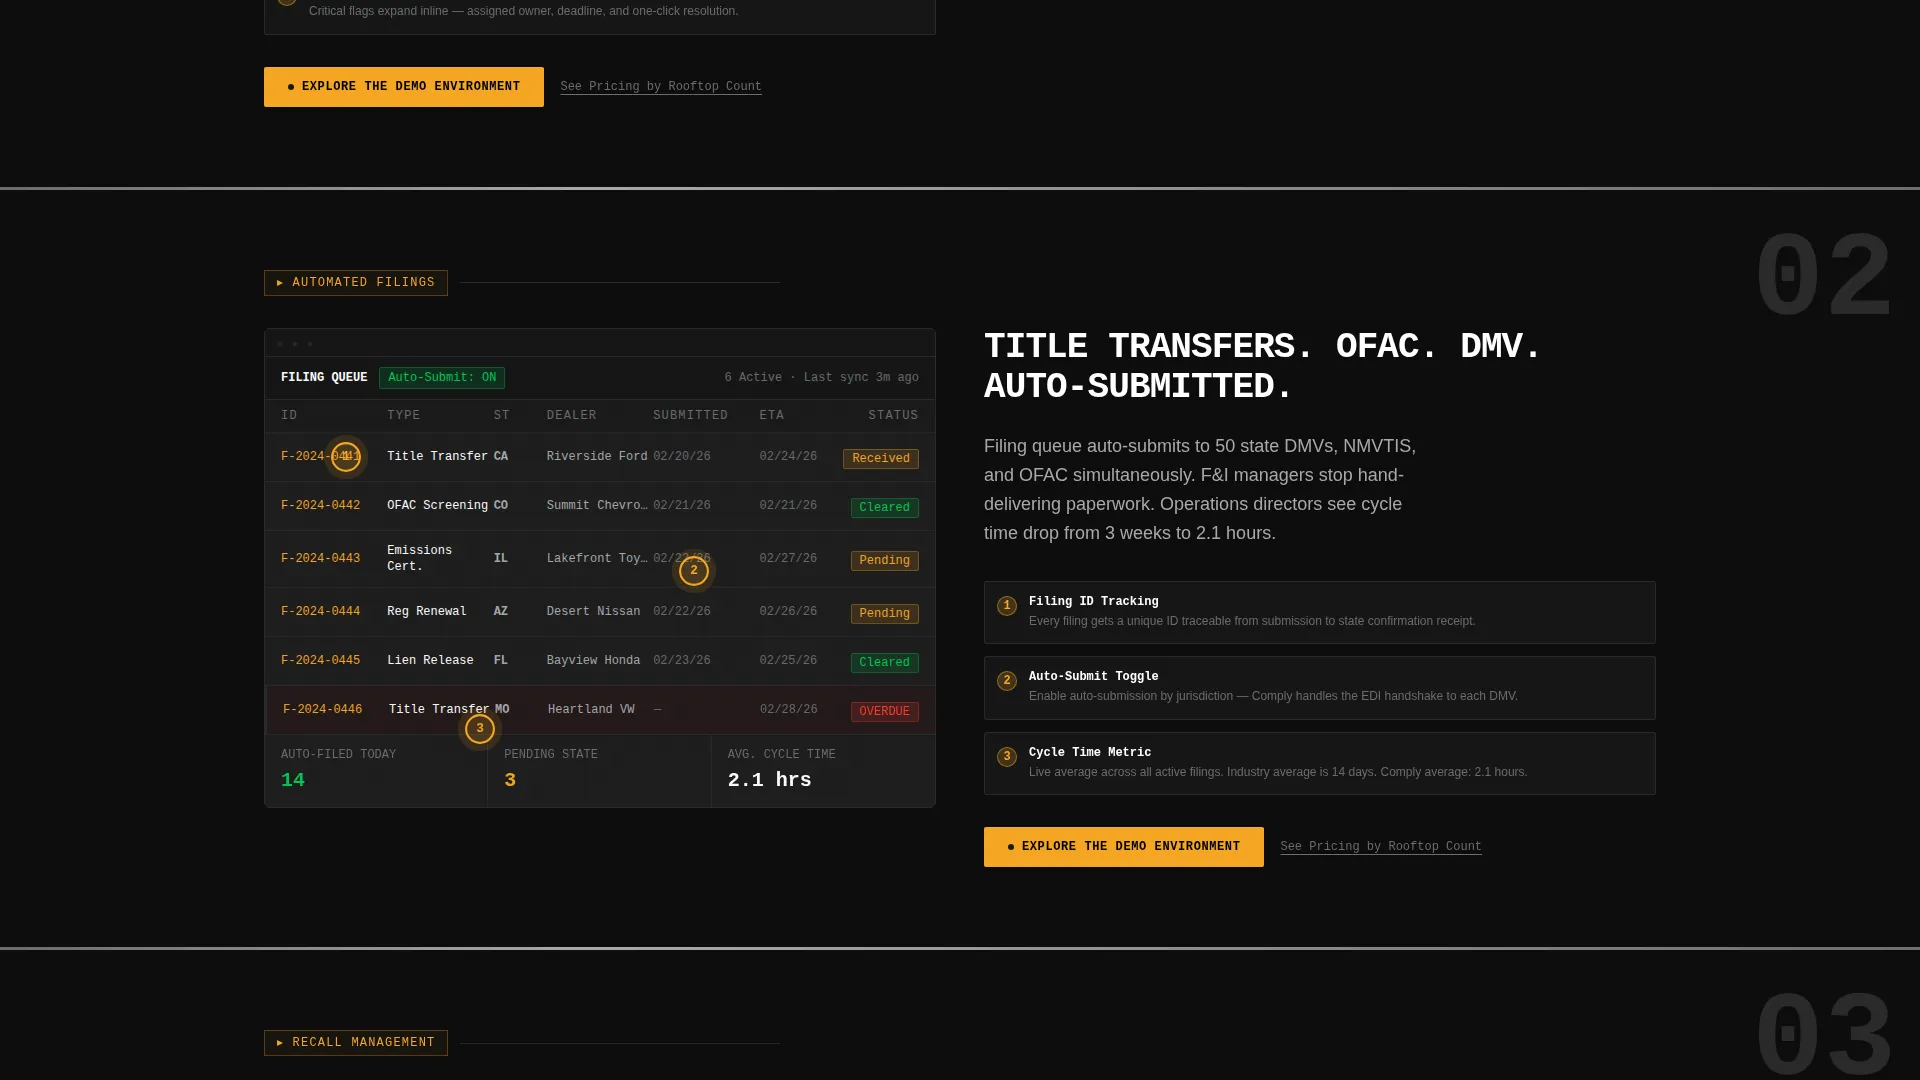Viewport: 1920px width, 1080px height.
Task: Open filing F-2024-0445
Action: [321, 661]
